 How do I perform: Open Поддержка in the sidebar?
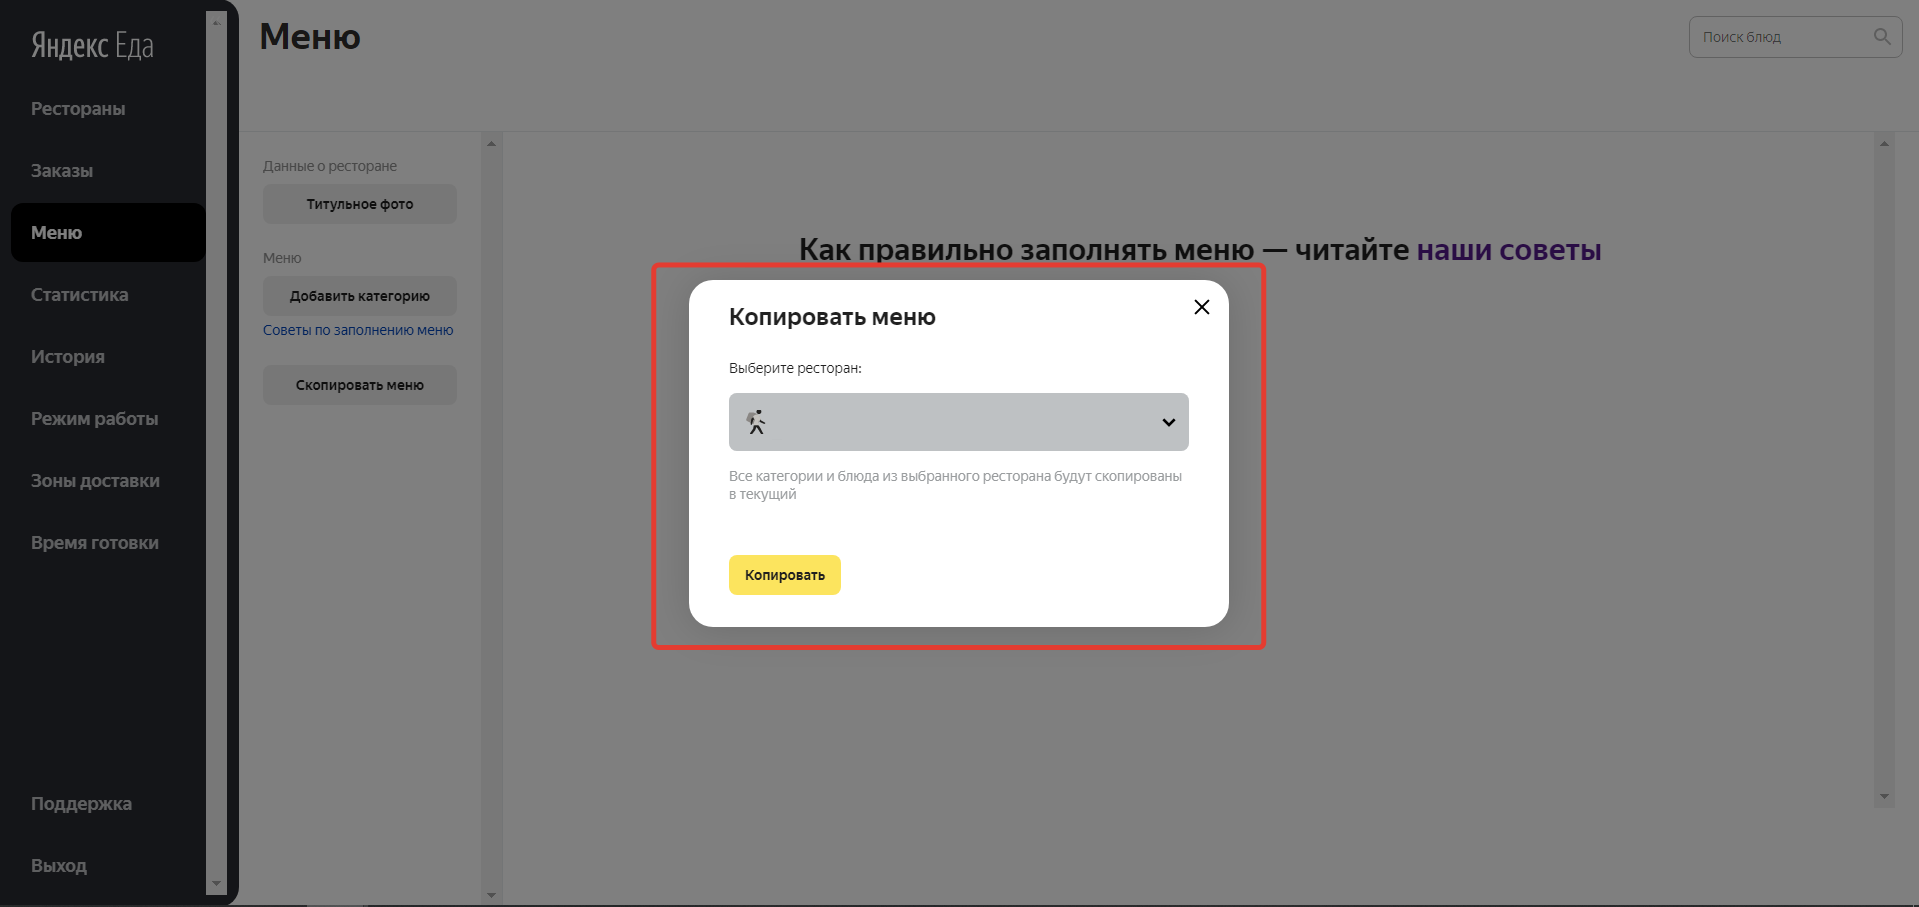81,804
